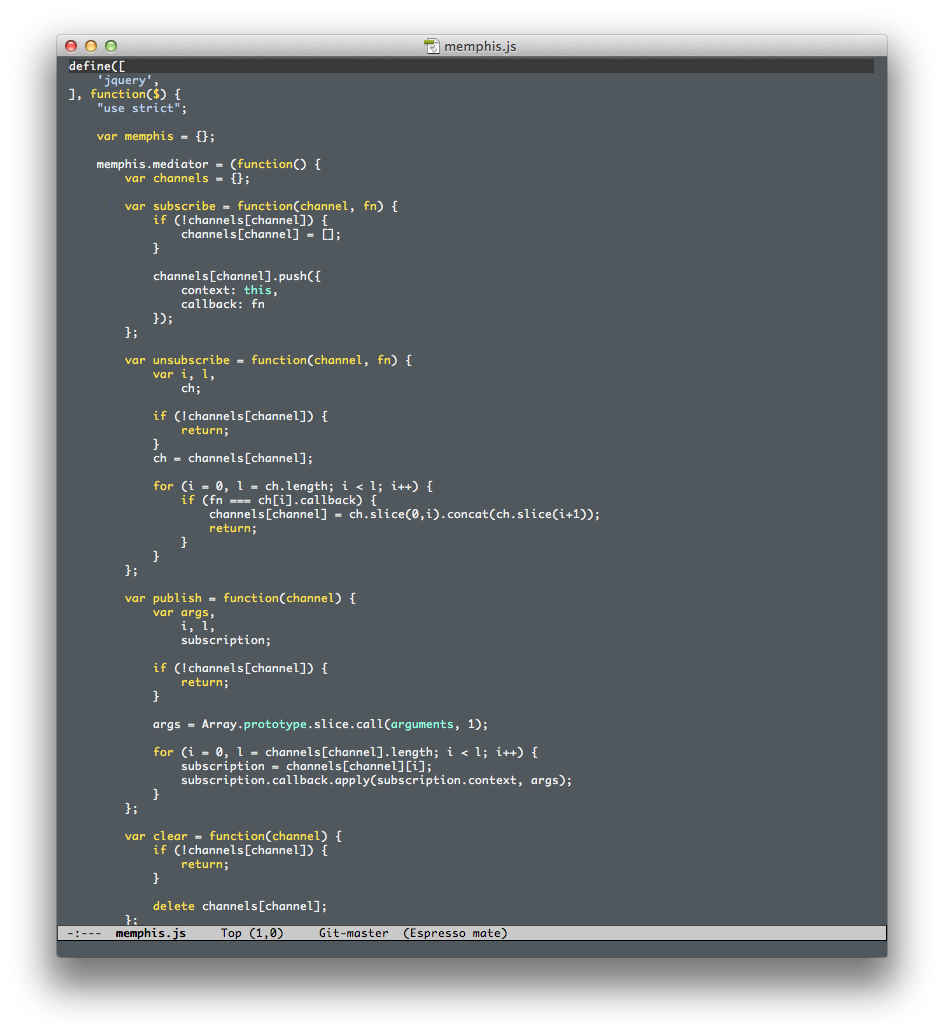The height and width of the screenshot is (1036, 944).
Task: Click the ch; declaration line
Action: pyautogui.click(x=191, y=388)
